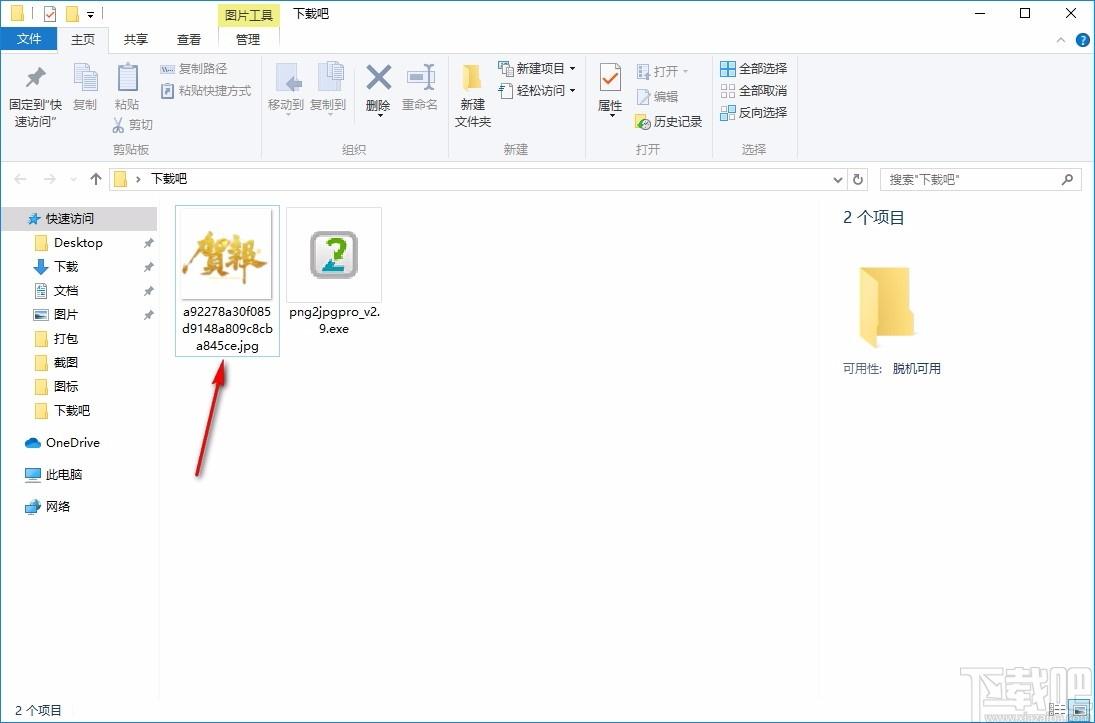The height and width of the screenshot is (723, 1095).
Task: Select OneDrive in navigation pane
Action: [73, 442]
